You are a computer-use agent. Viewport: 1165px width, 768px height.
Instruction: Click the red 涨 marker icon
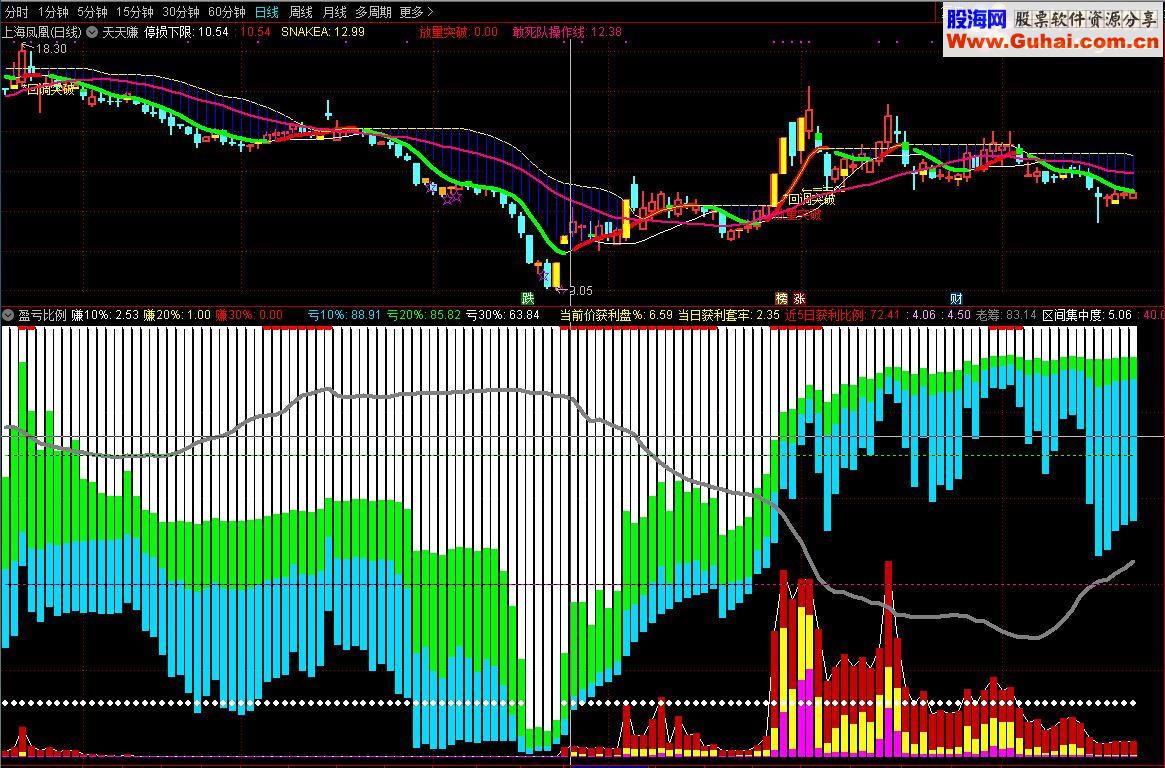[799, 298]
